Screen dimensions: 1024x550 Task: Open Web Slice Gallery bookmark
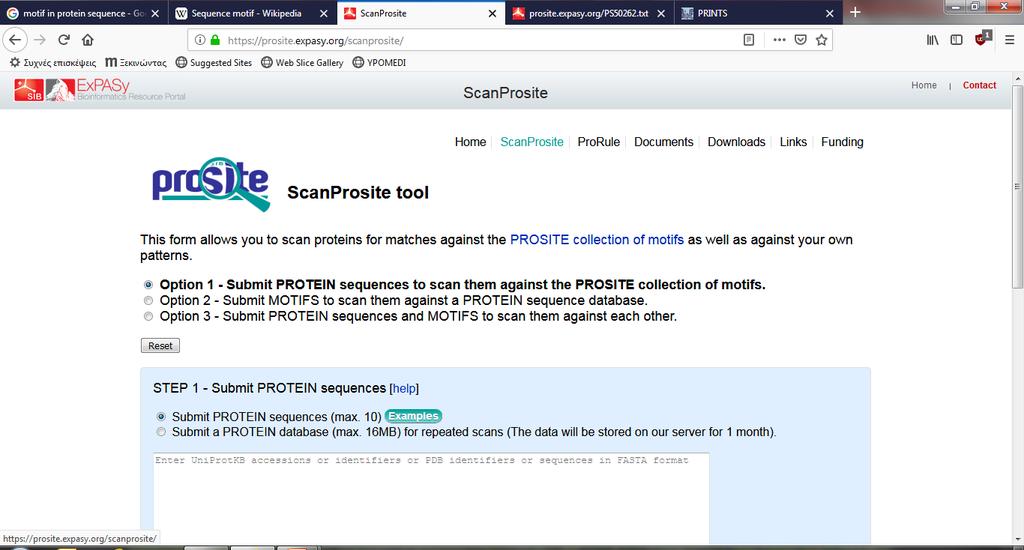point(302,63)
